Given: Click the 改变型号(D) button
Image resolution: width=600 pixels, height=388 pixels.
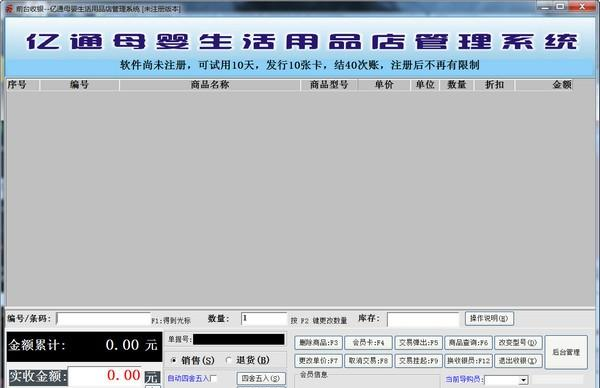Looking at the screenshot, I should 518,342.
